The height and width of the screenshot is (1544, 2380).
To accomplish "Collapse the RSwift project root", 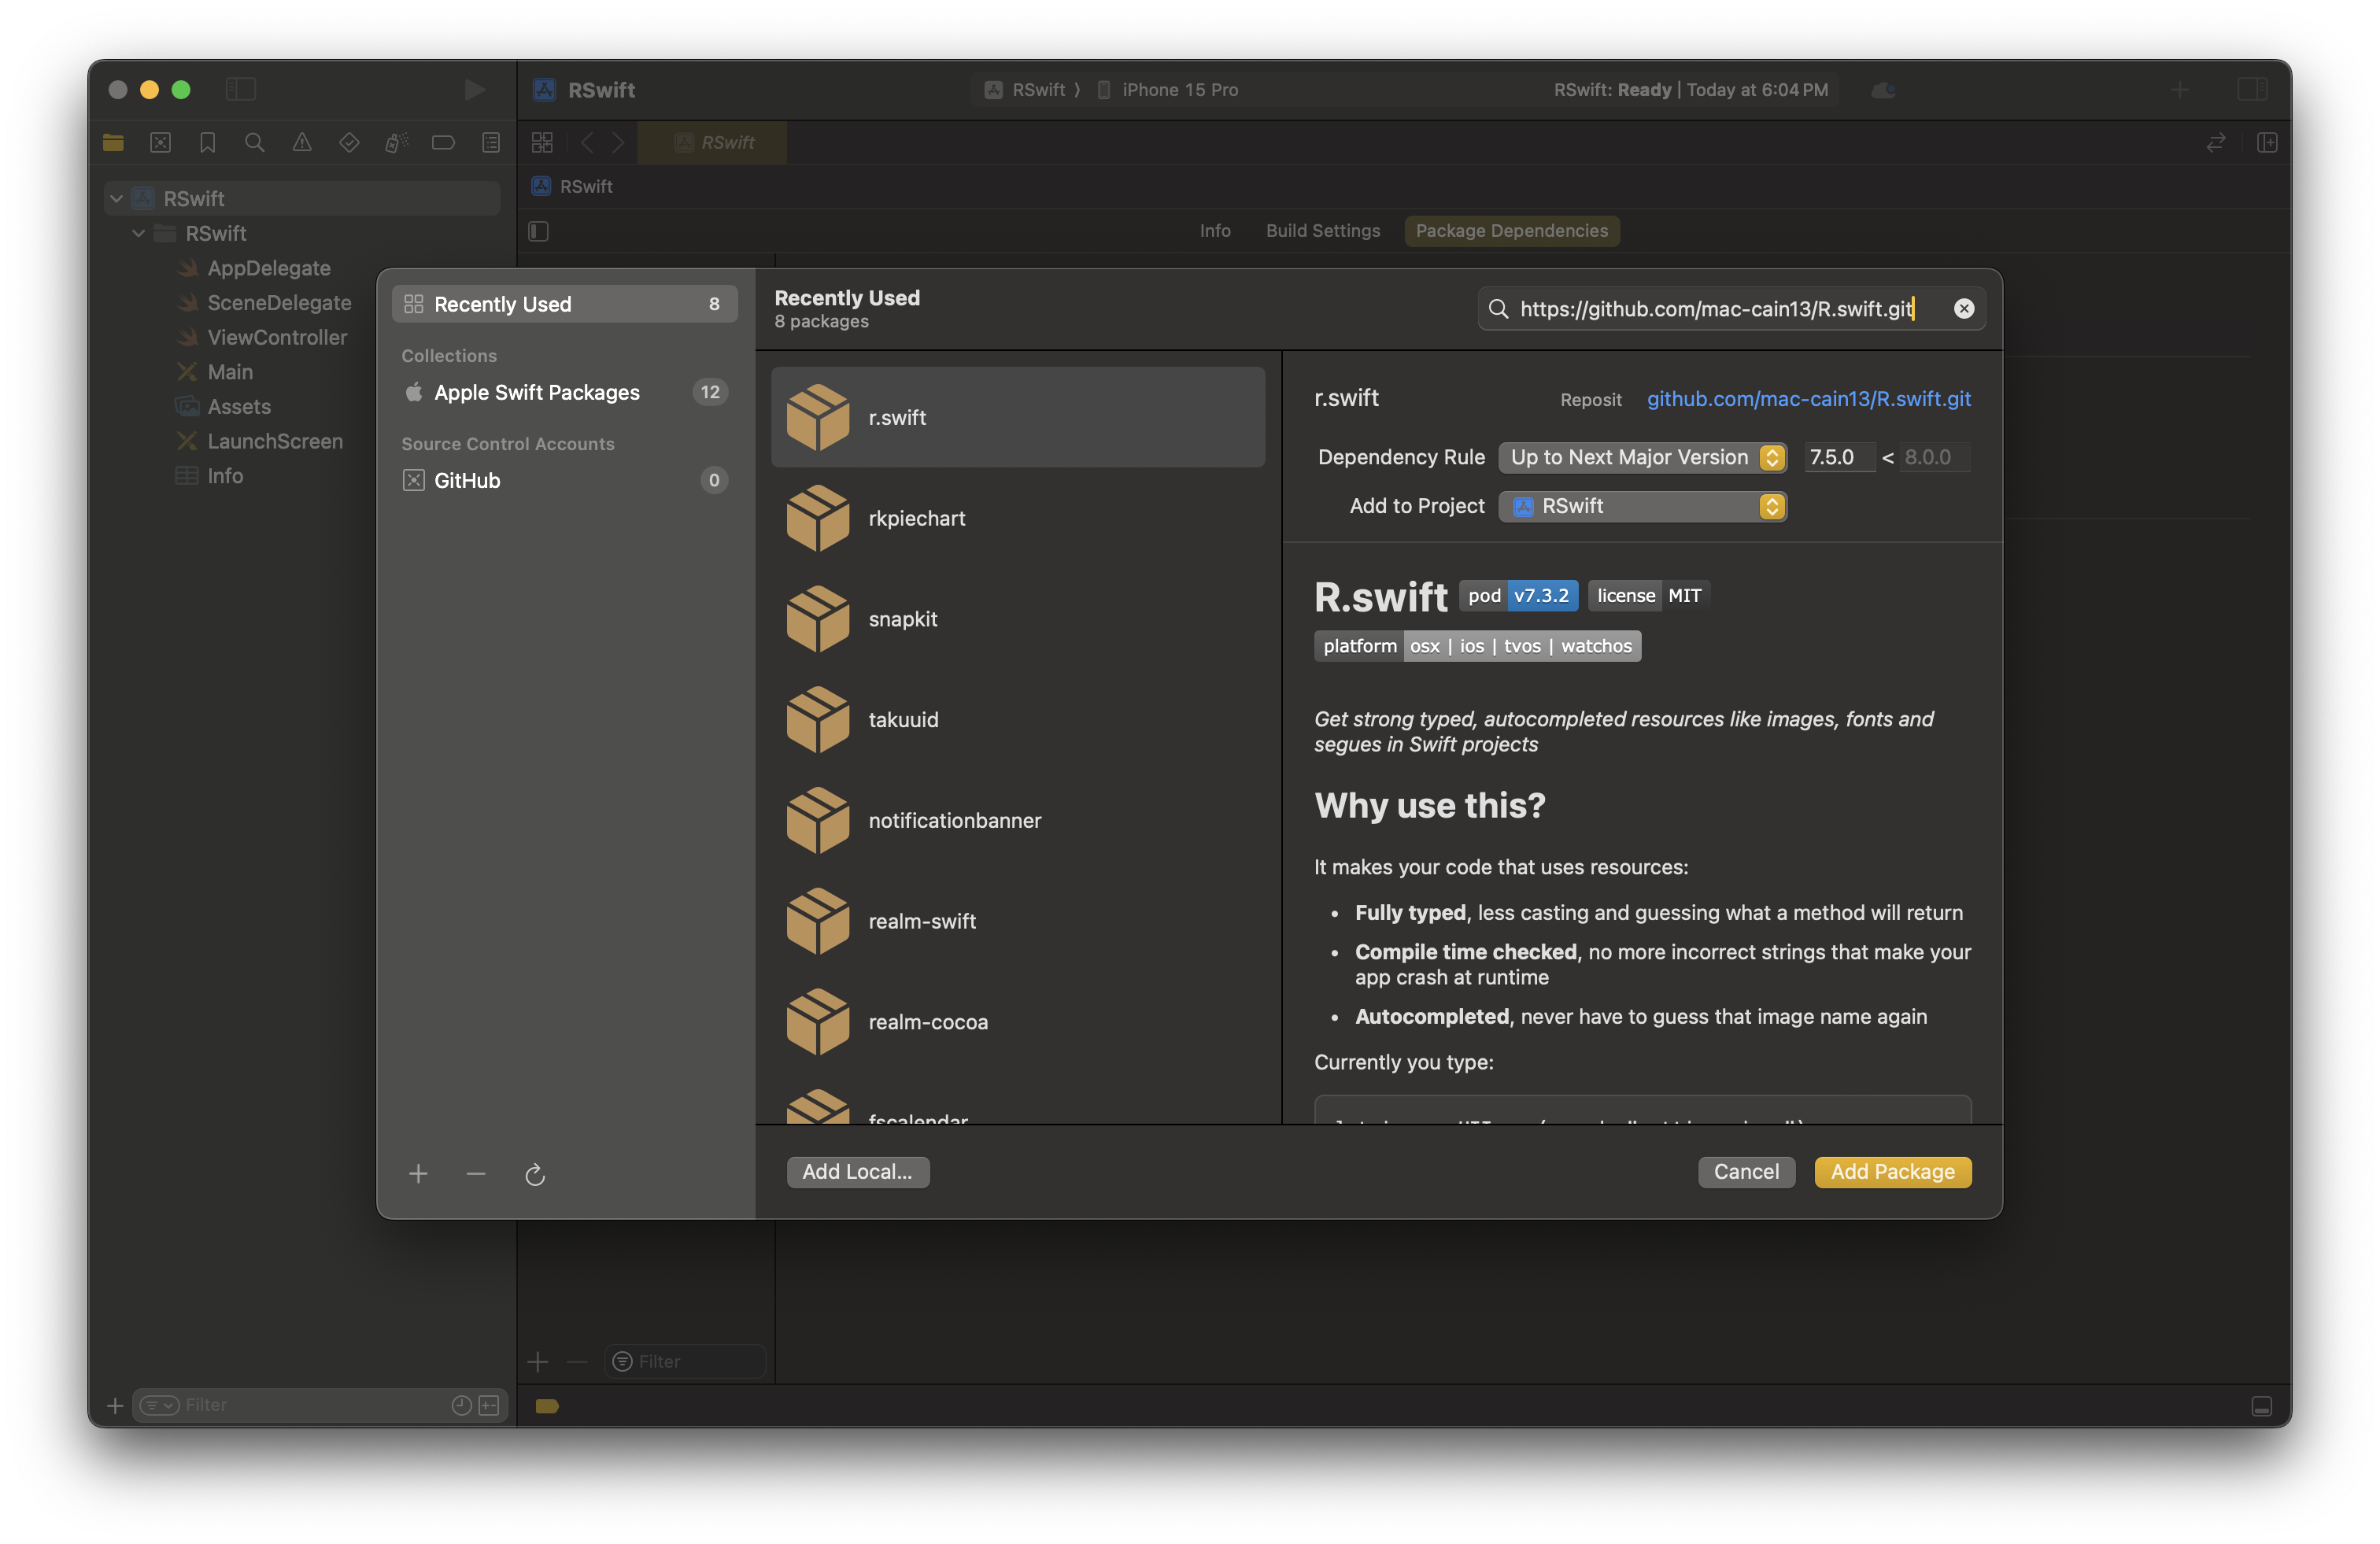I will pos(117,199).
